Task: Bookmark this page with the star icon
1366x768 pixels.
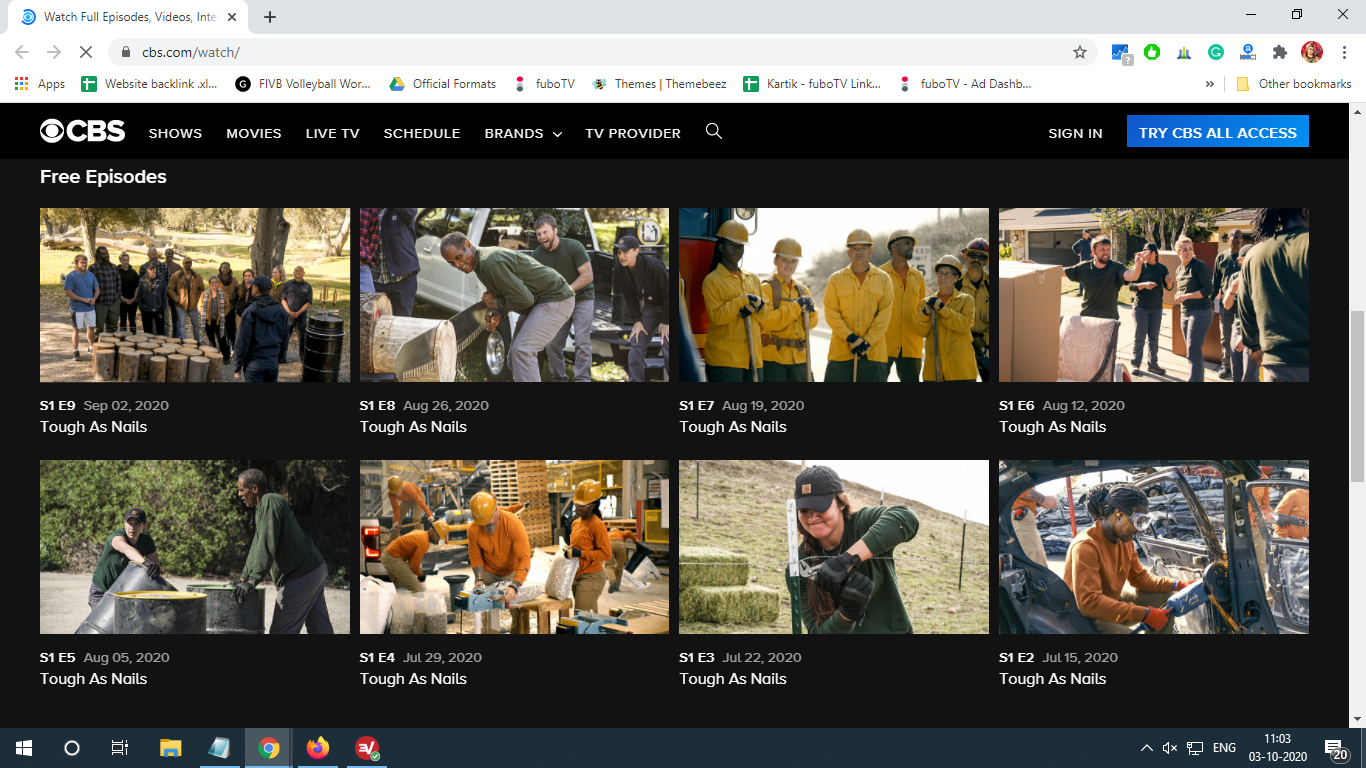Action: coord(1080,52)
